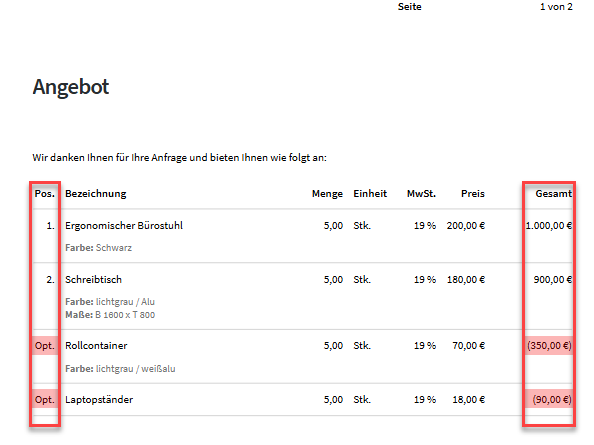The width and height of the screenshot is (594, 445).
Task: Select the 900,00 € total for Schreibtisch
Action: point(553,279)
